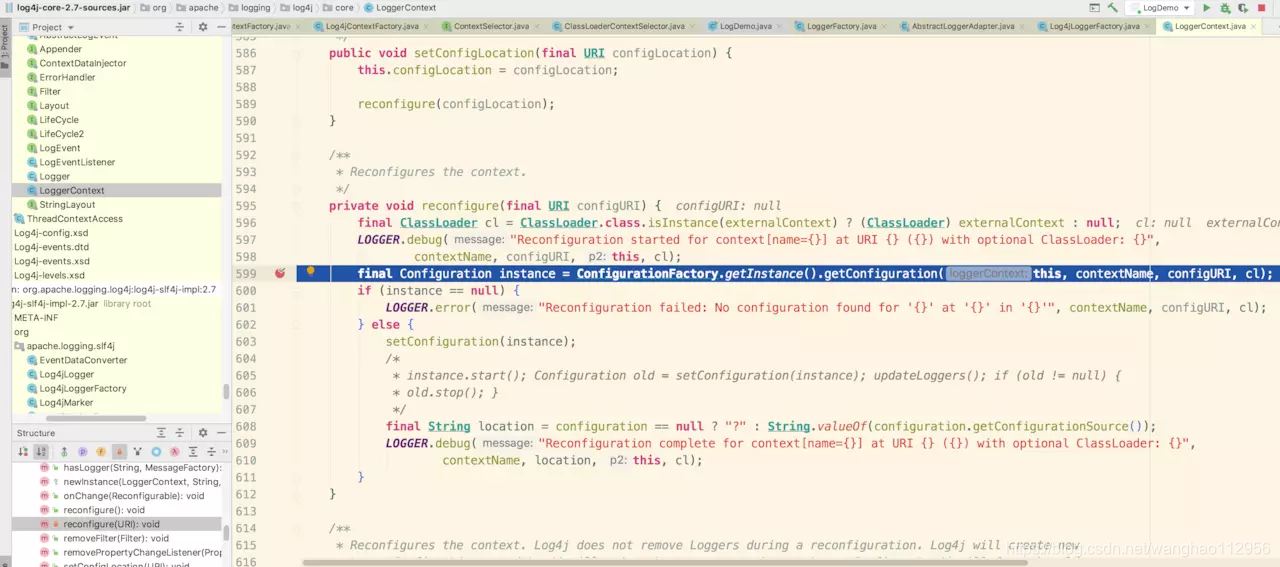Toggle show fields (f) in Structure toolbar

tap(101, 452)
